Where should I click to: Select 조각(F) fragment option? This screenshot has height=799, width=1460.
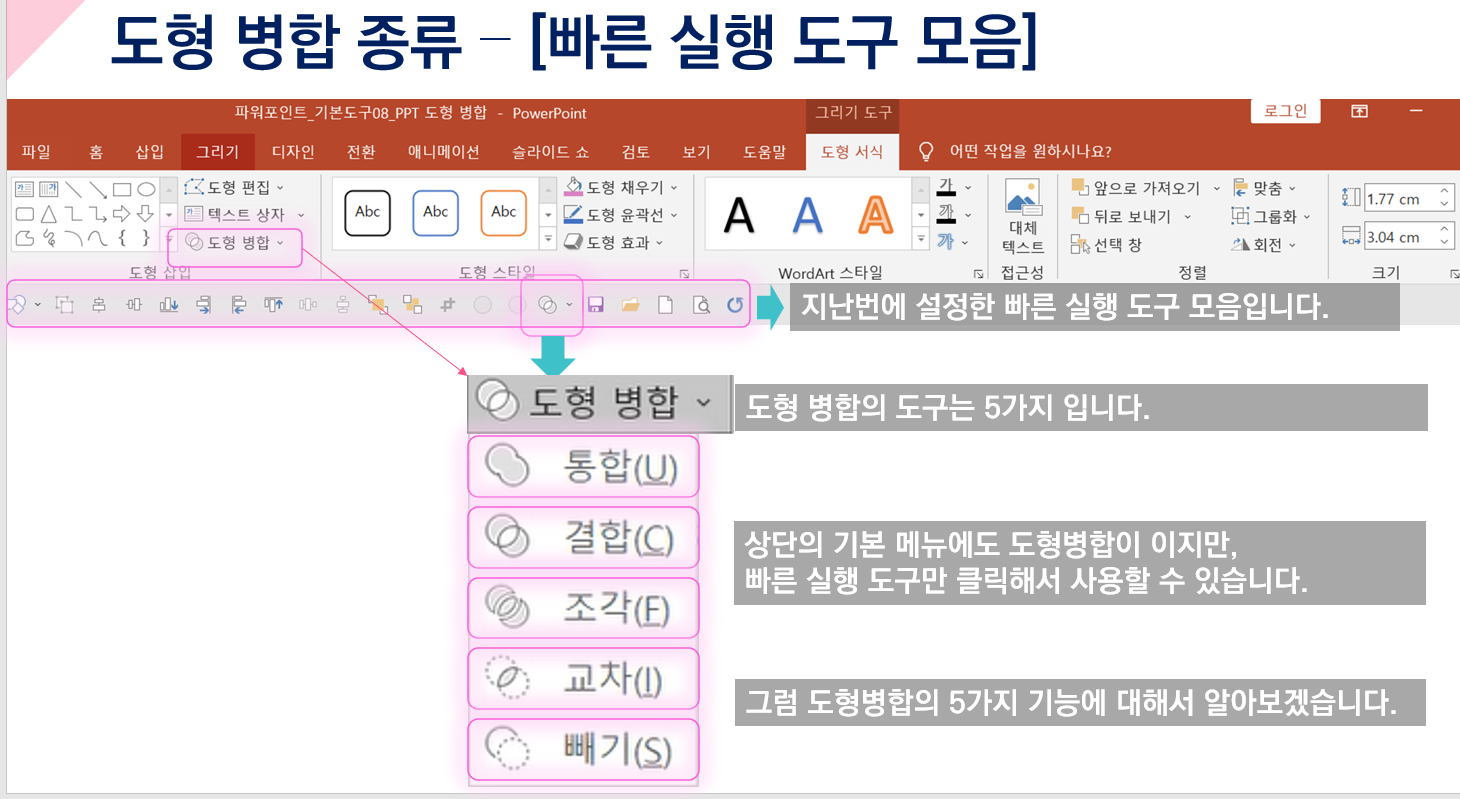point(583,607)
